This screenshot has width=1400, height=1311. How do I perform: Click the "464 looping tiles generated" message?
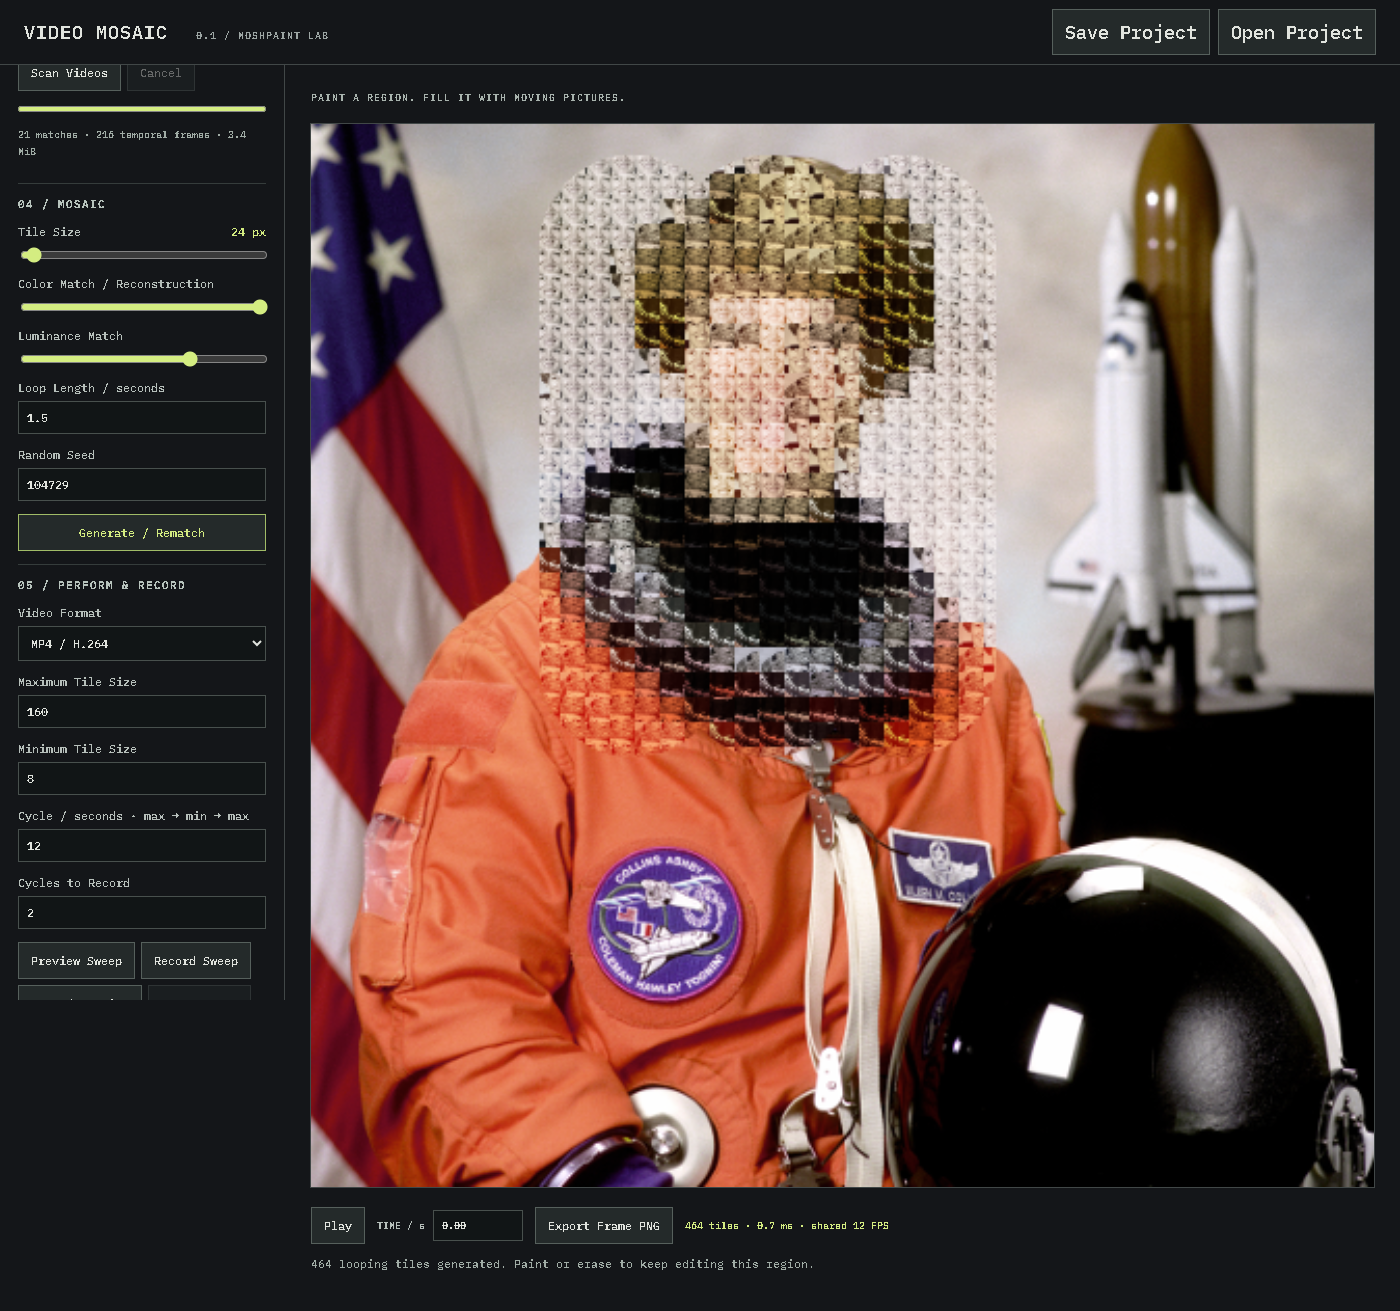tap(562, 1264)
